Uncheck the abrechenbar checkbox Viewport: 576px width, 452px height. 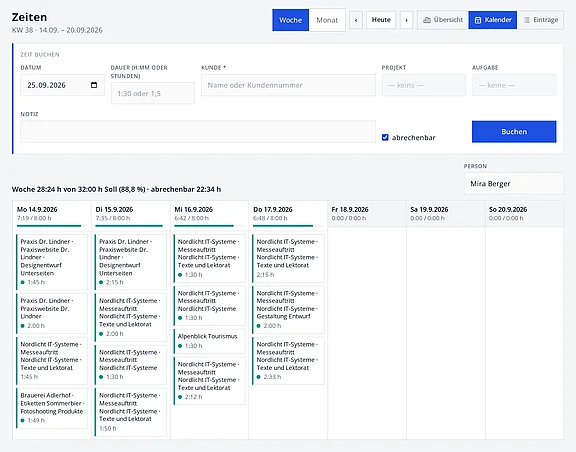(x=385, y=137)
